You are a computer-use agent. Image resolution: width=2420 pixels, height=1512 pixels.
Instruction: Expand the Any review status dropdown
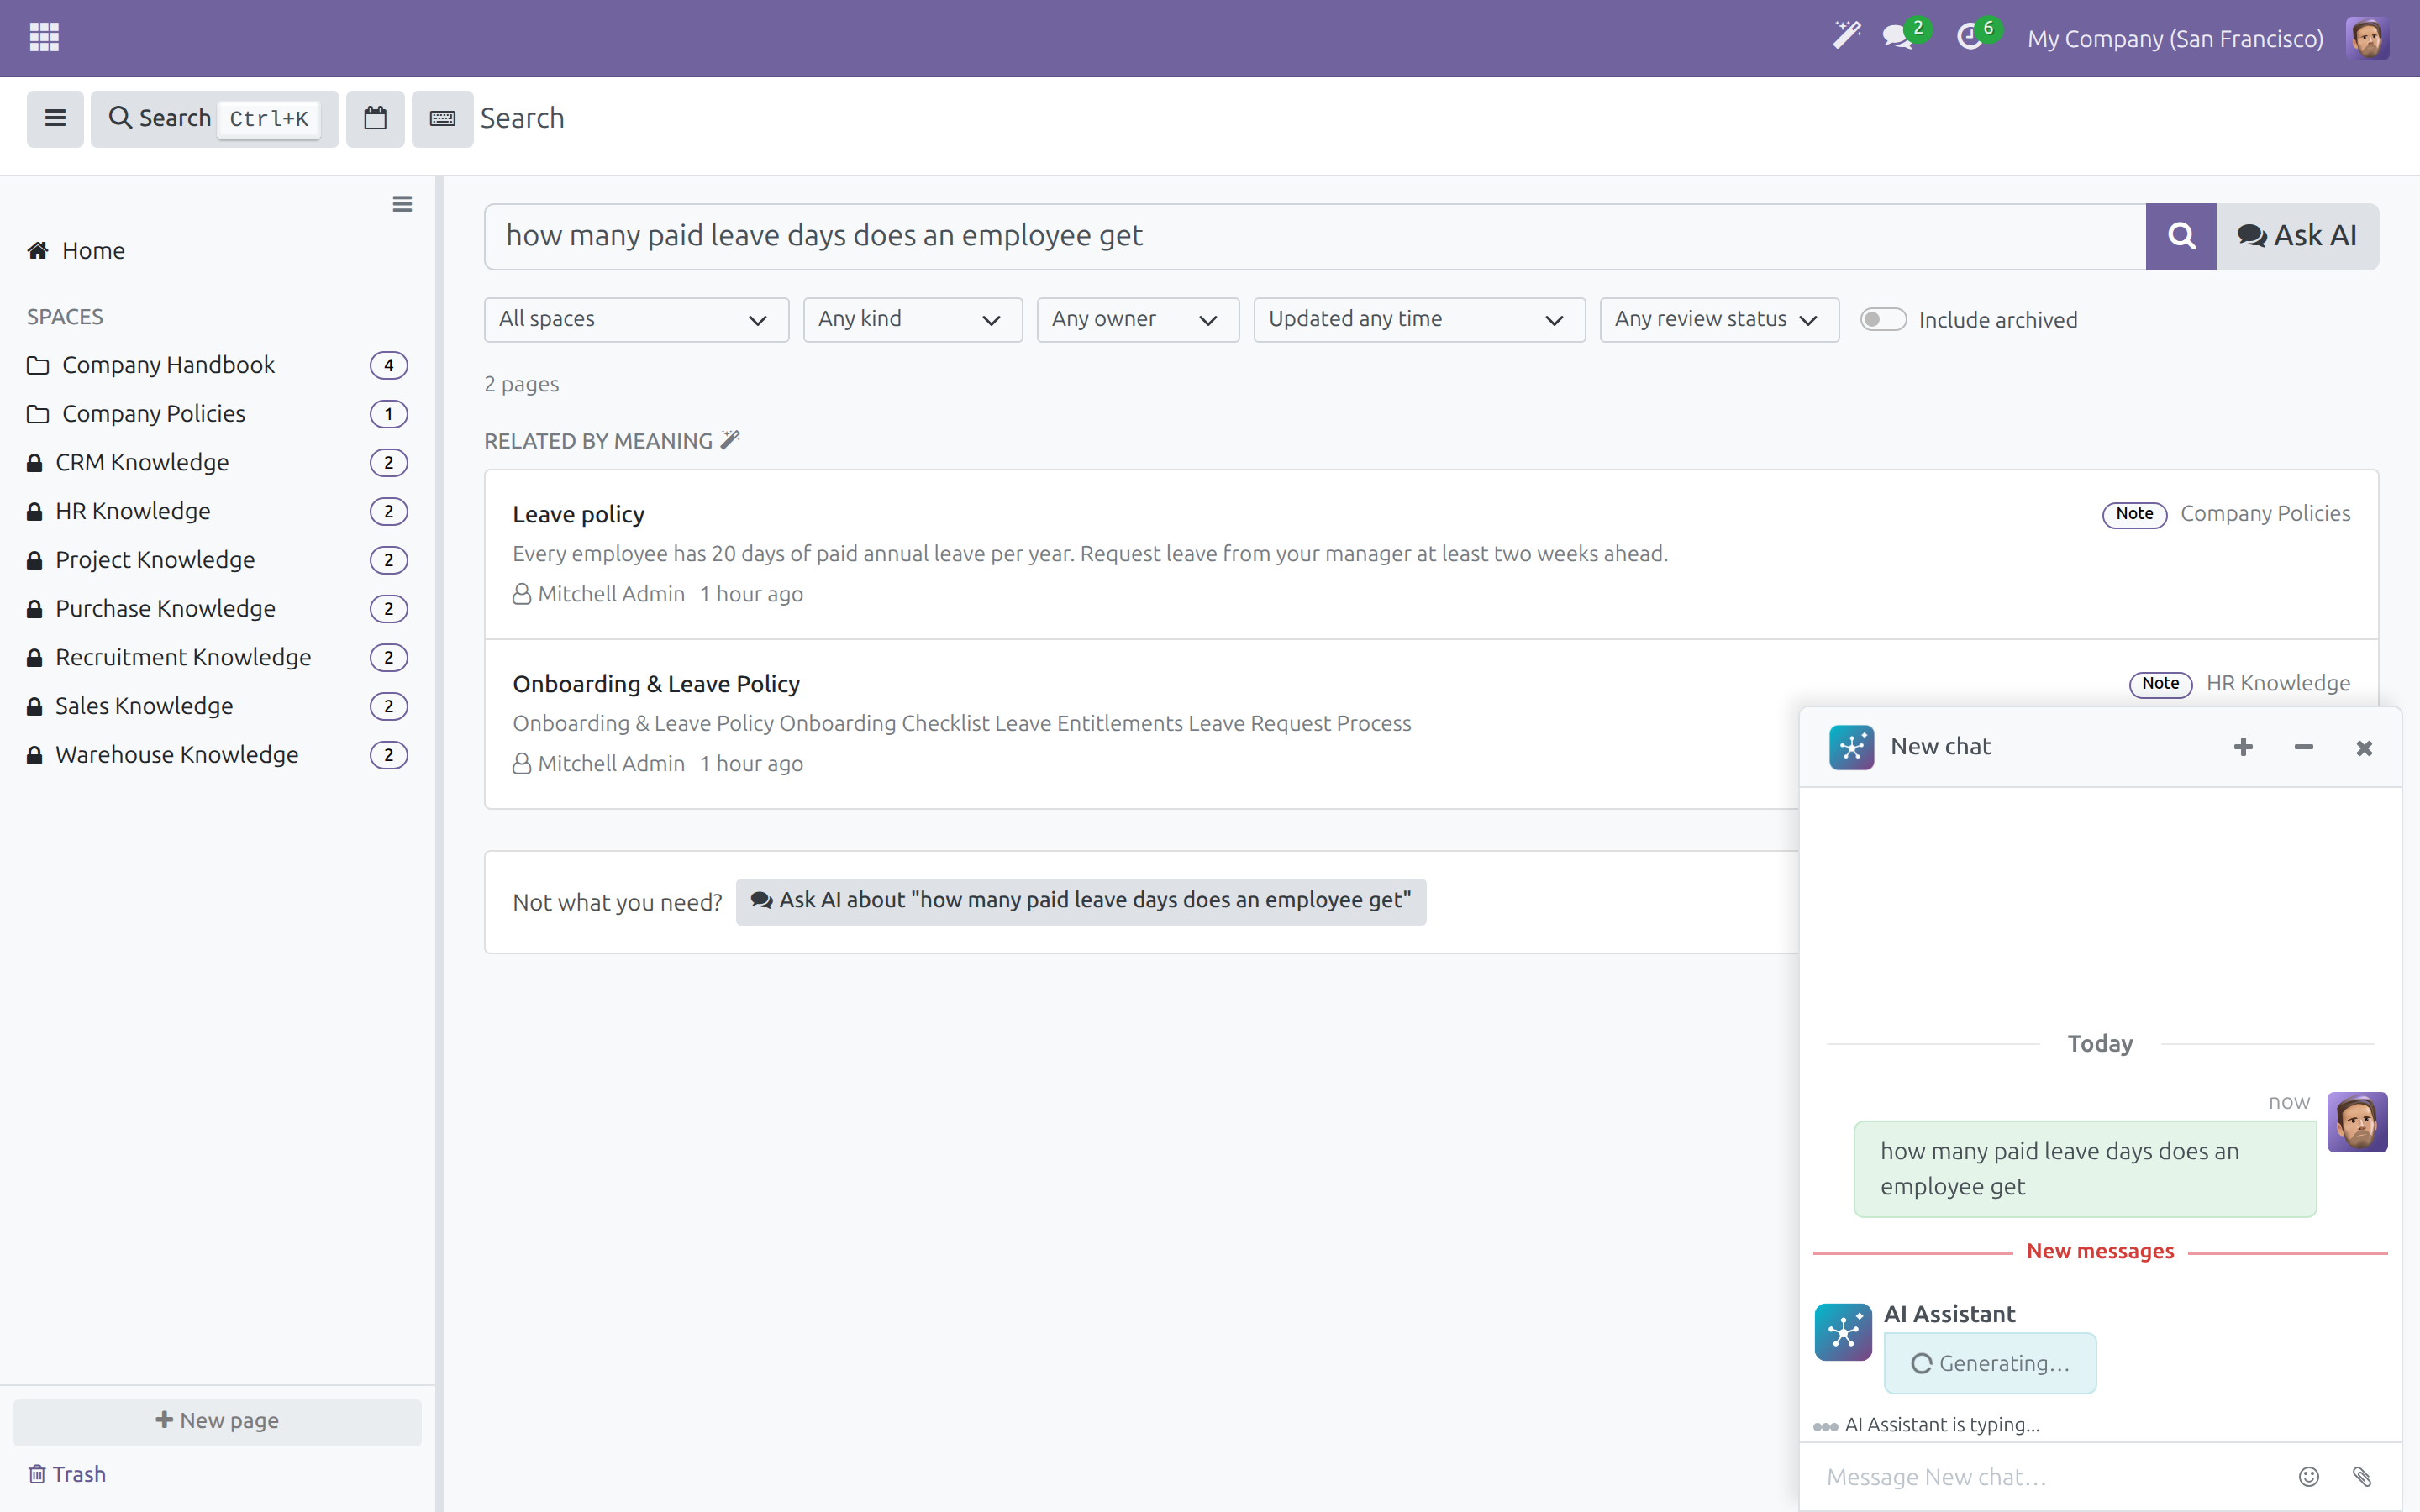1719,319
